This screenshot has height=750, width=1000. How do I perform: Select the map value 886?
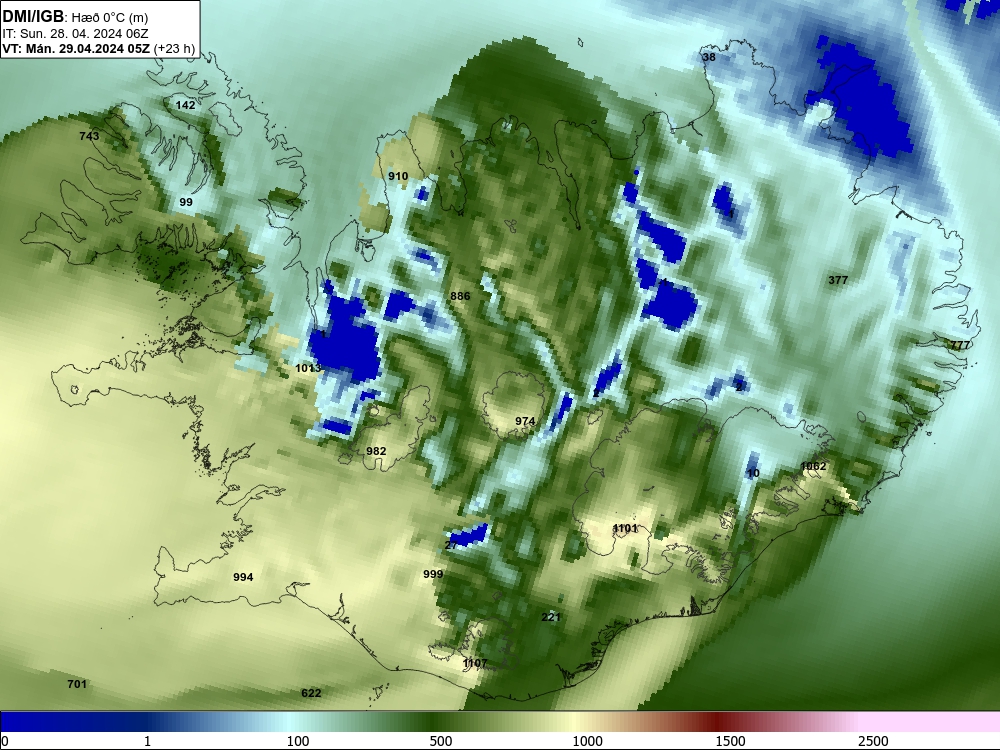click(460, 296)
